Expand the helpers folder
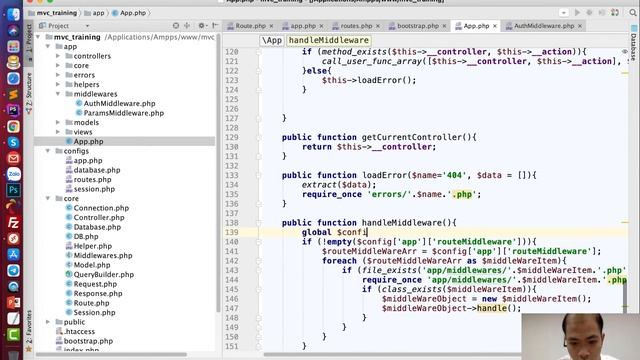This screenshot has width=640, height=360. tap(58, 84)
